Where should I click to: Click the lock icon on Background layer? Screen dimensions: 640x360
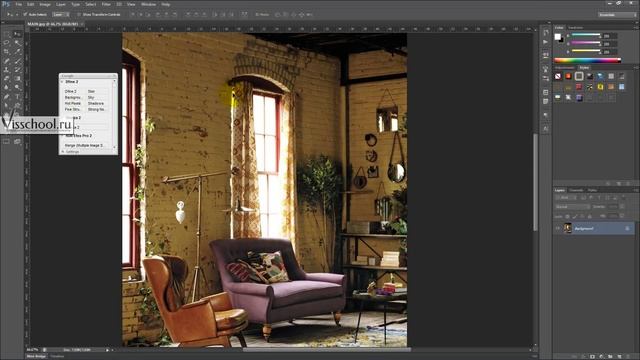[x=627, y=229]
